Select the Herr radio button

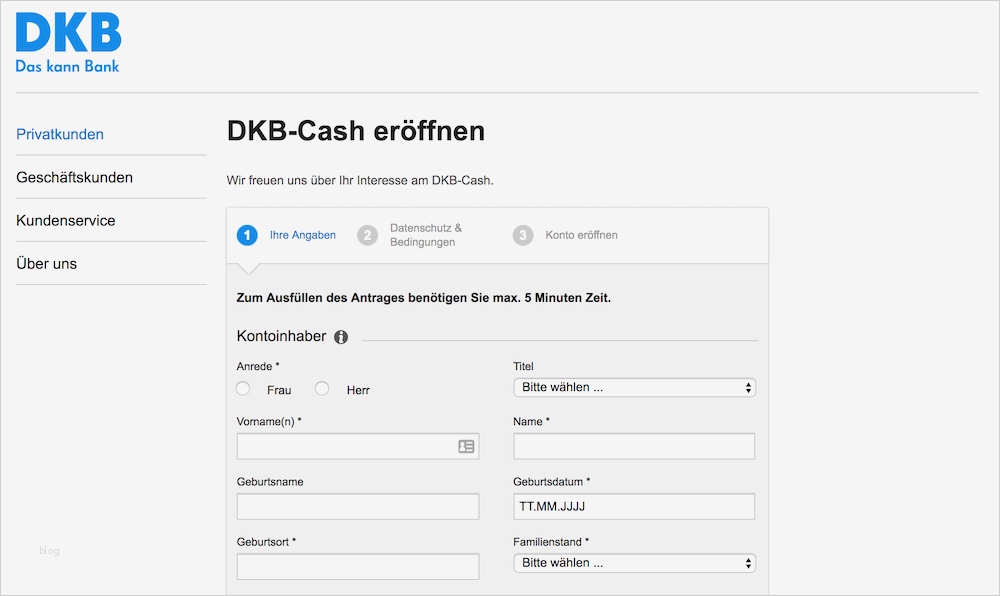pyautogui.click(x=321, y=388)
